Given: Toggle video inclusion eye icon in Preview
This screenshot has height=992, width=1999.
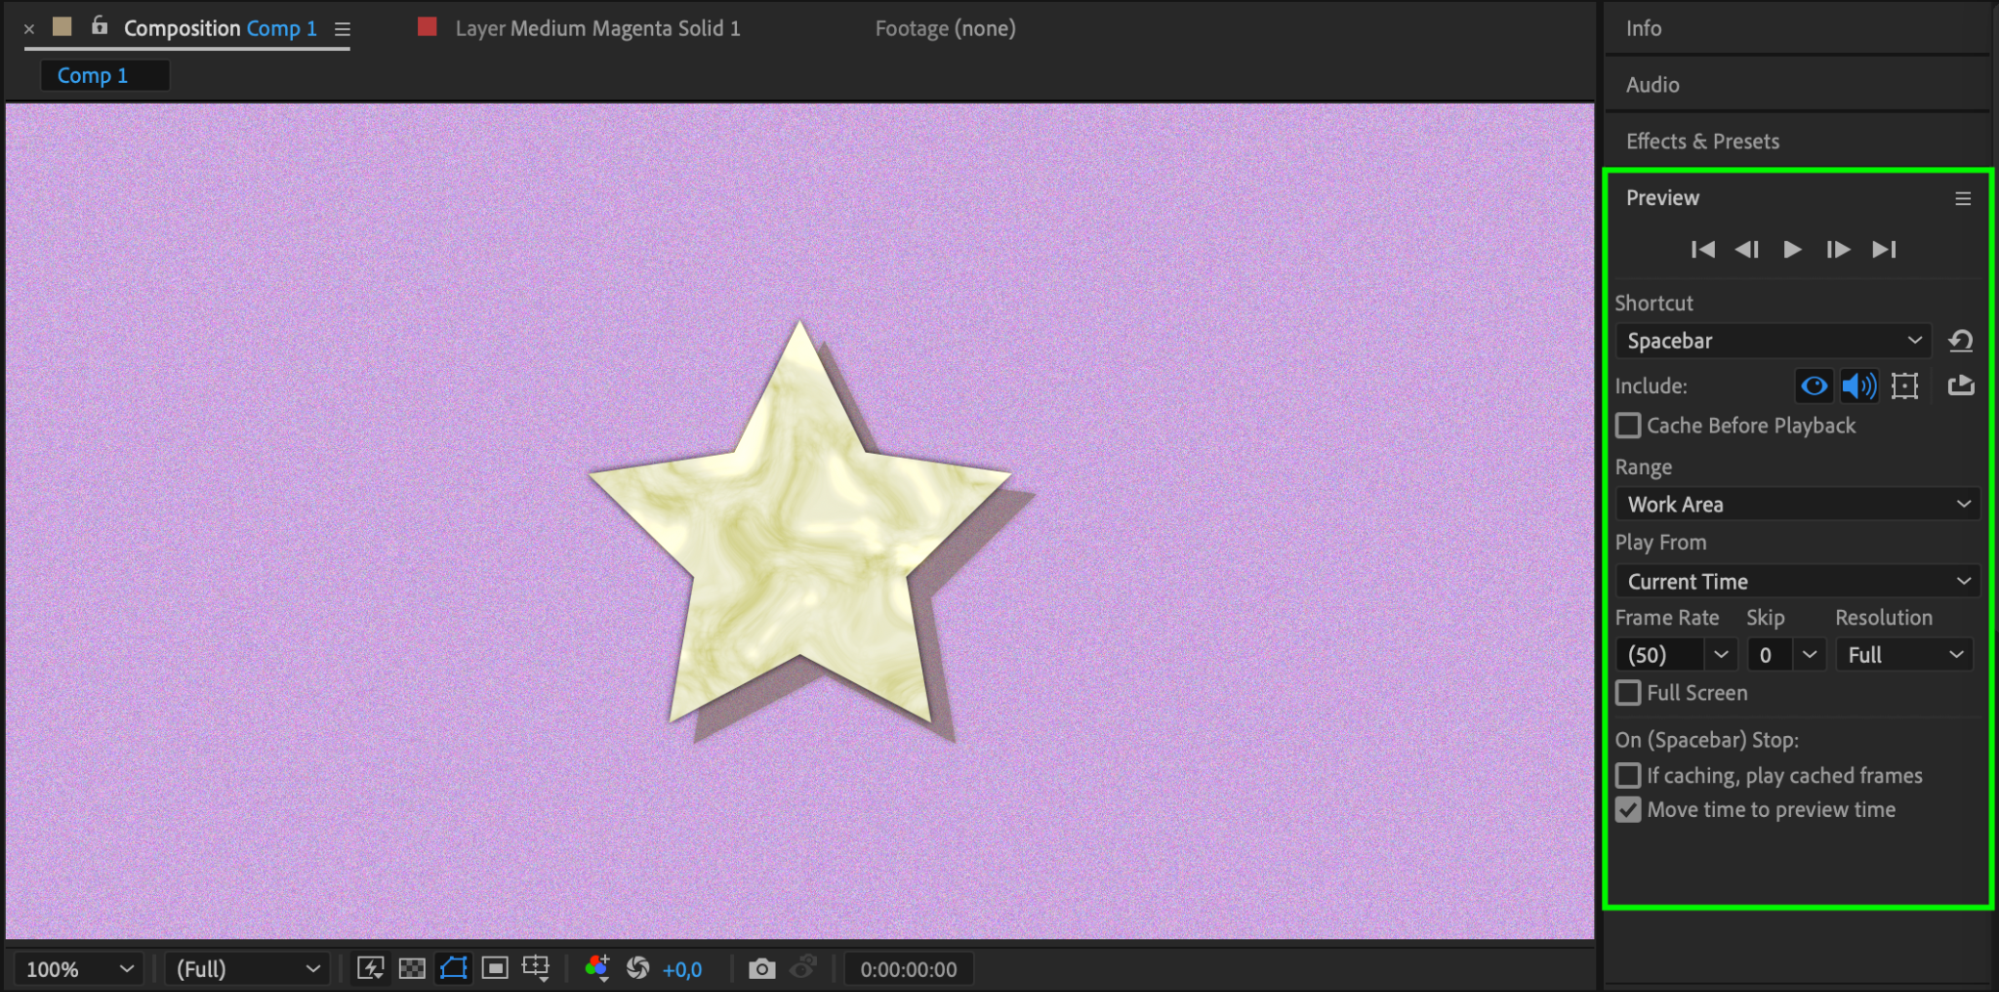Looking at the screenshot, I should point(1814,386).
